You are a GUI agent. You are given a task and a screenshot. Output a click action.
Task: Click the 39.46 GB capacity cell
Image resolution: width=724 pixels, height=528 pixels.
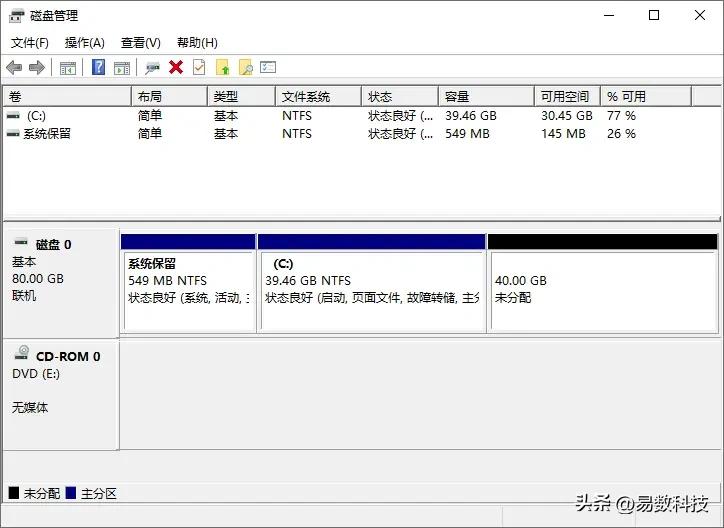(471, 116)
